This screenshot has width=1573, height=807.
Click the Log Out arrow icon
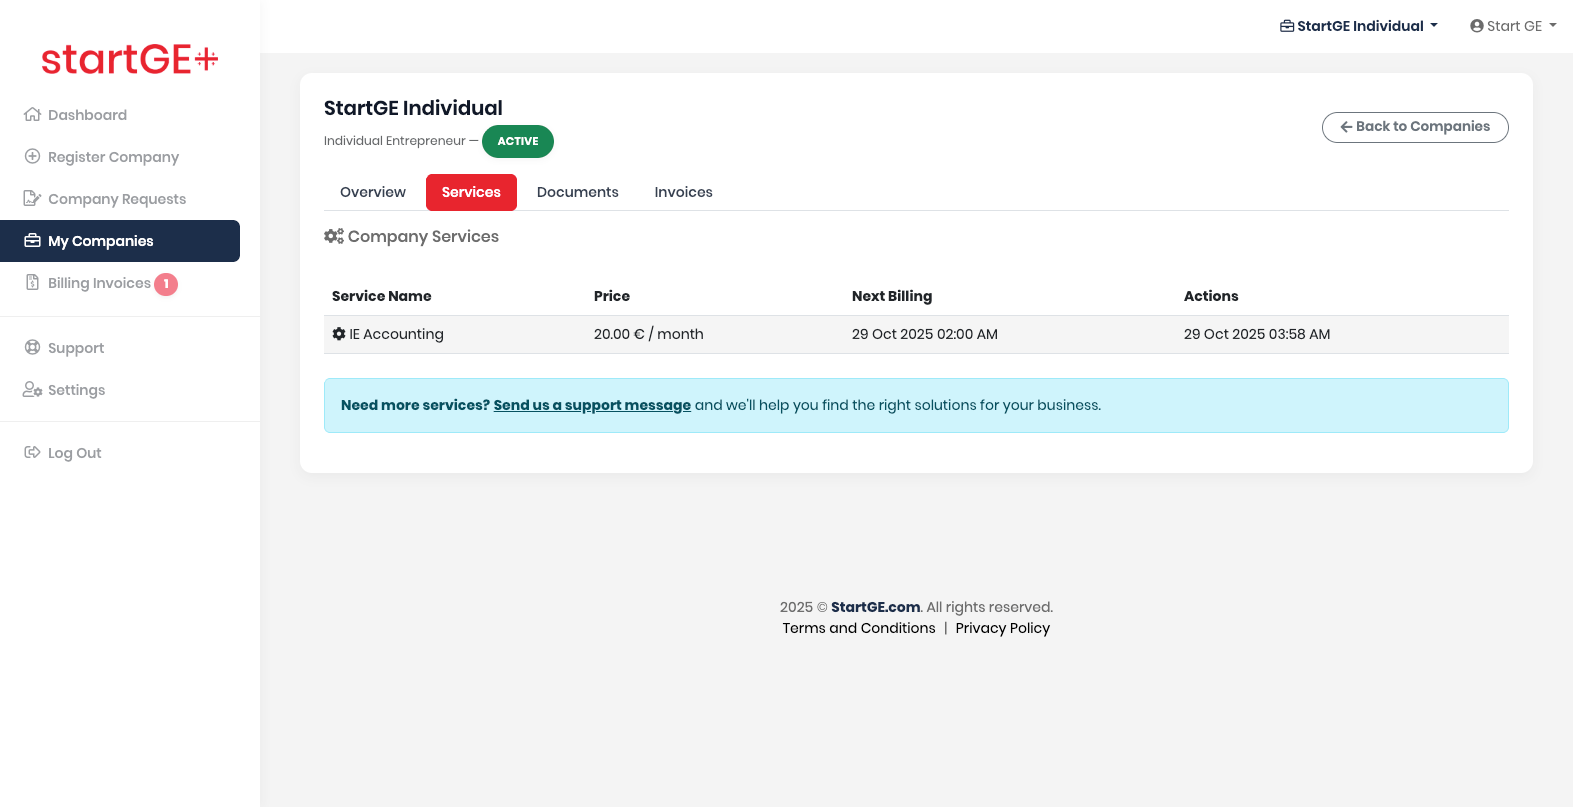[x=32, y=453]
